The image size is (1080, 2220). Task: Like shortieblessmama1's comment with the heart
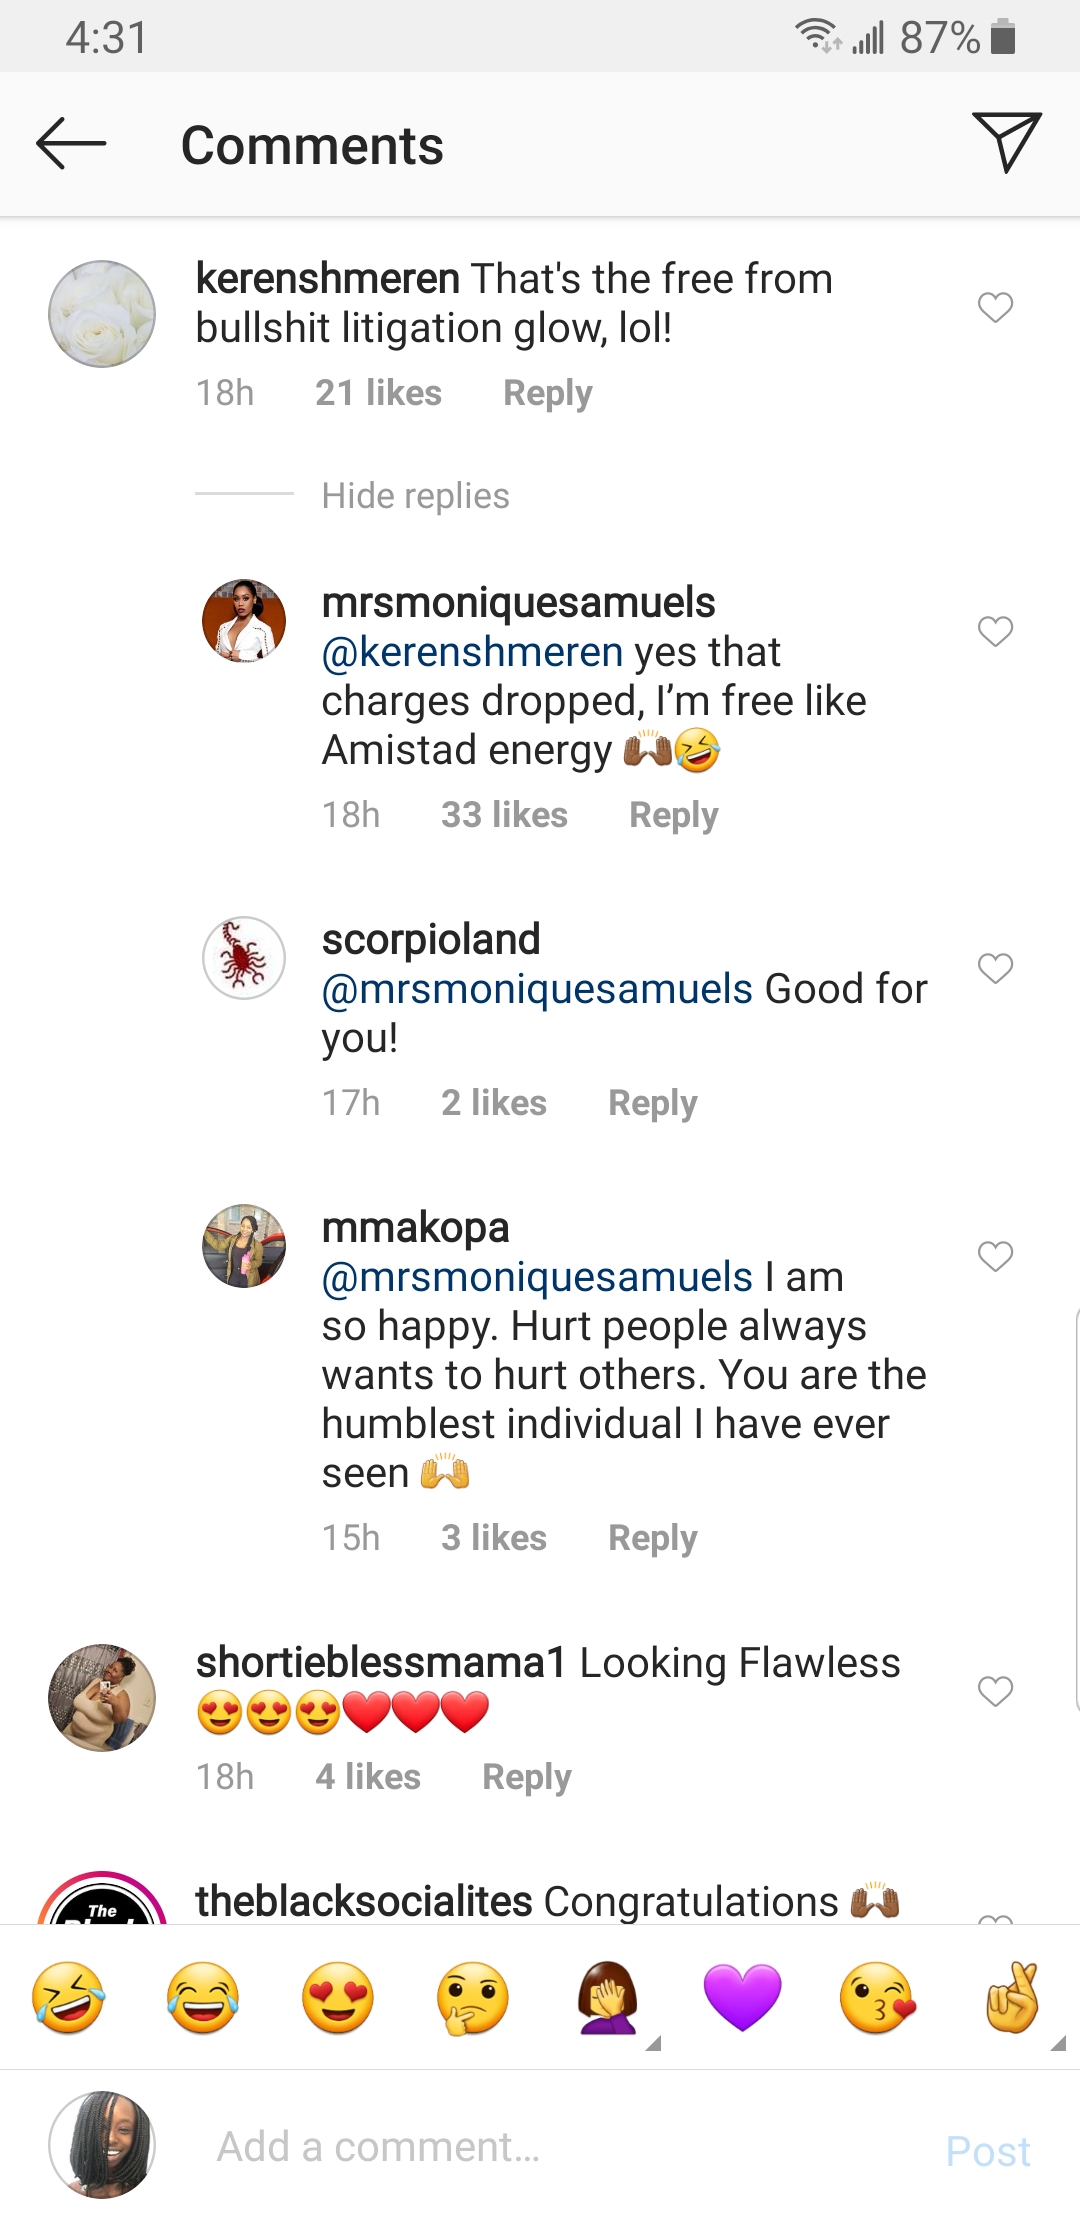[995, 1691]
